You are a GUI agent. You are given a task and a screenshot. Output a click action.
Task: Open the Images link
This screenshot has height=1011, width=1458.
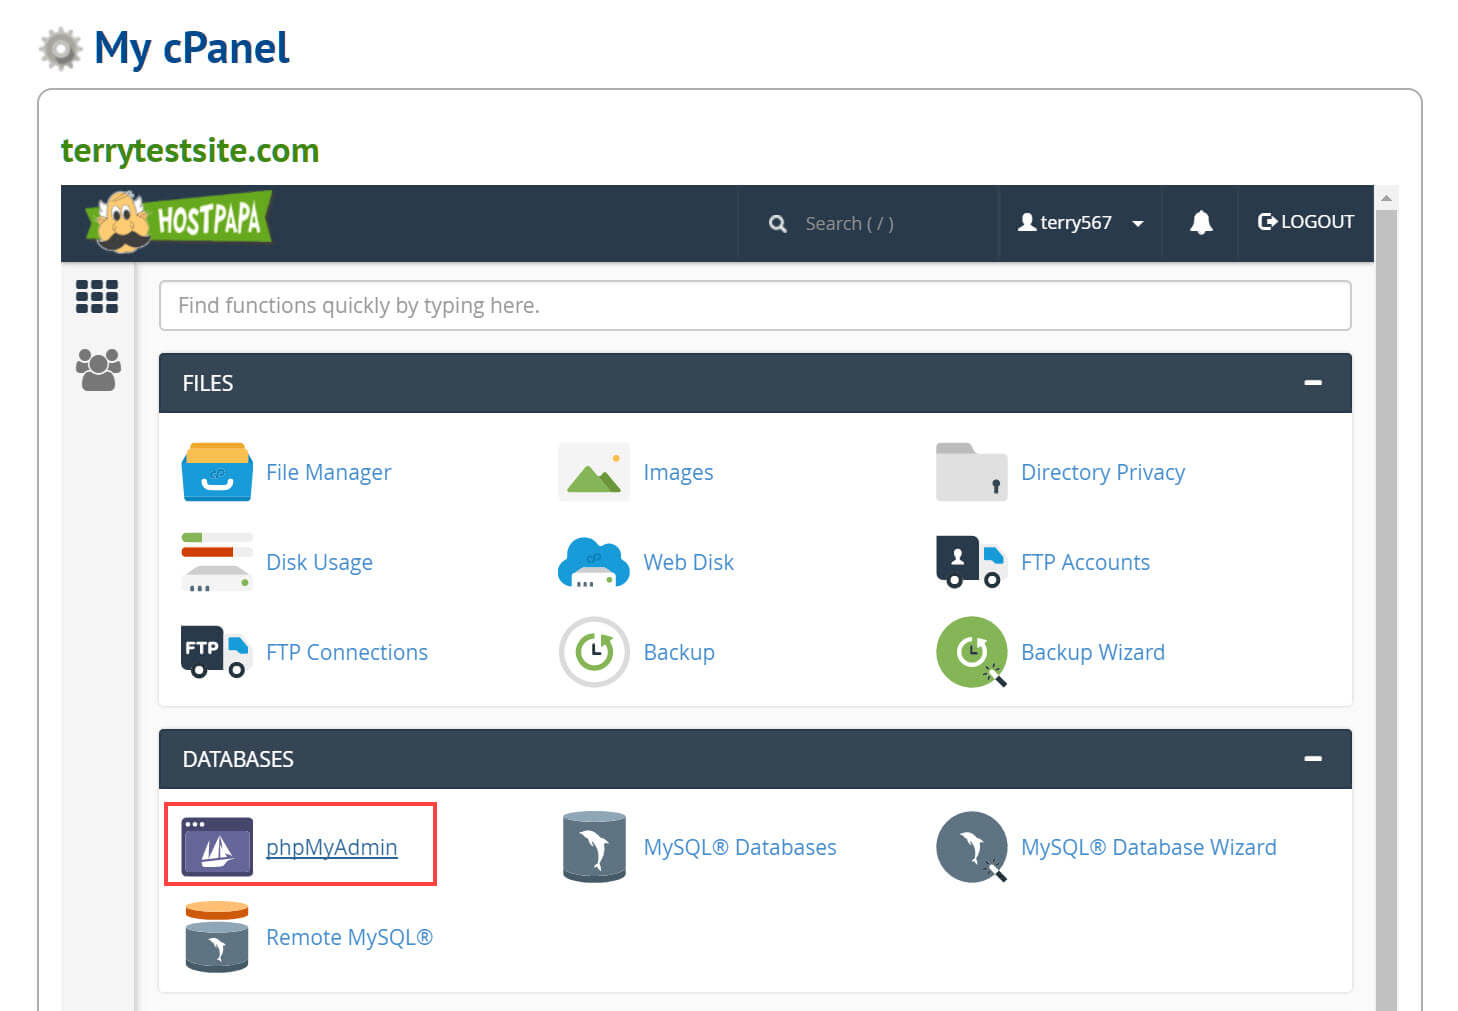click(678, 472)
